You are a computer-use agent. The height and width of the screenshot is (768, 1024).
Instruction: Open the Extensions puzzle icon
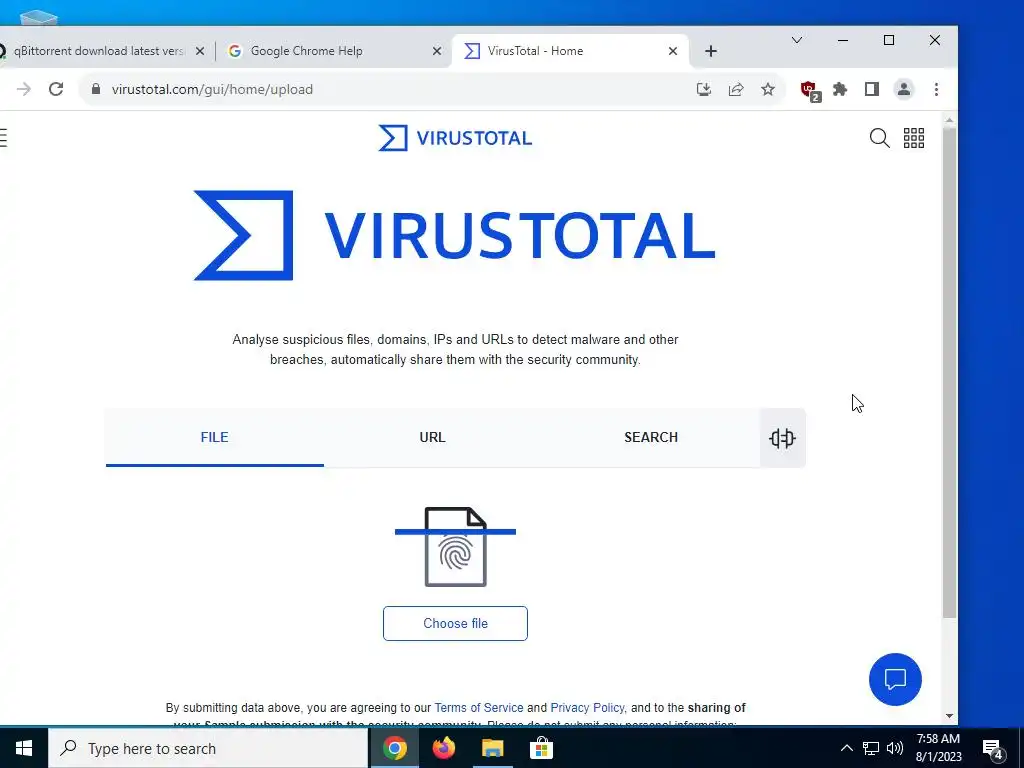(840, 89)
